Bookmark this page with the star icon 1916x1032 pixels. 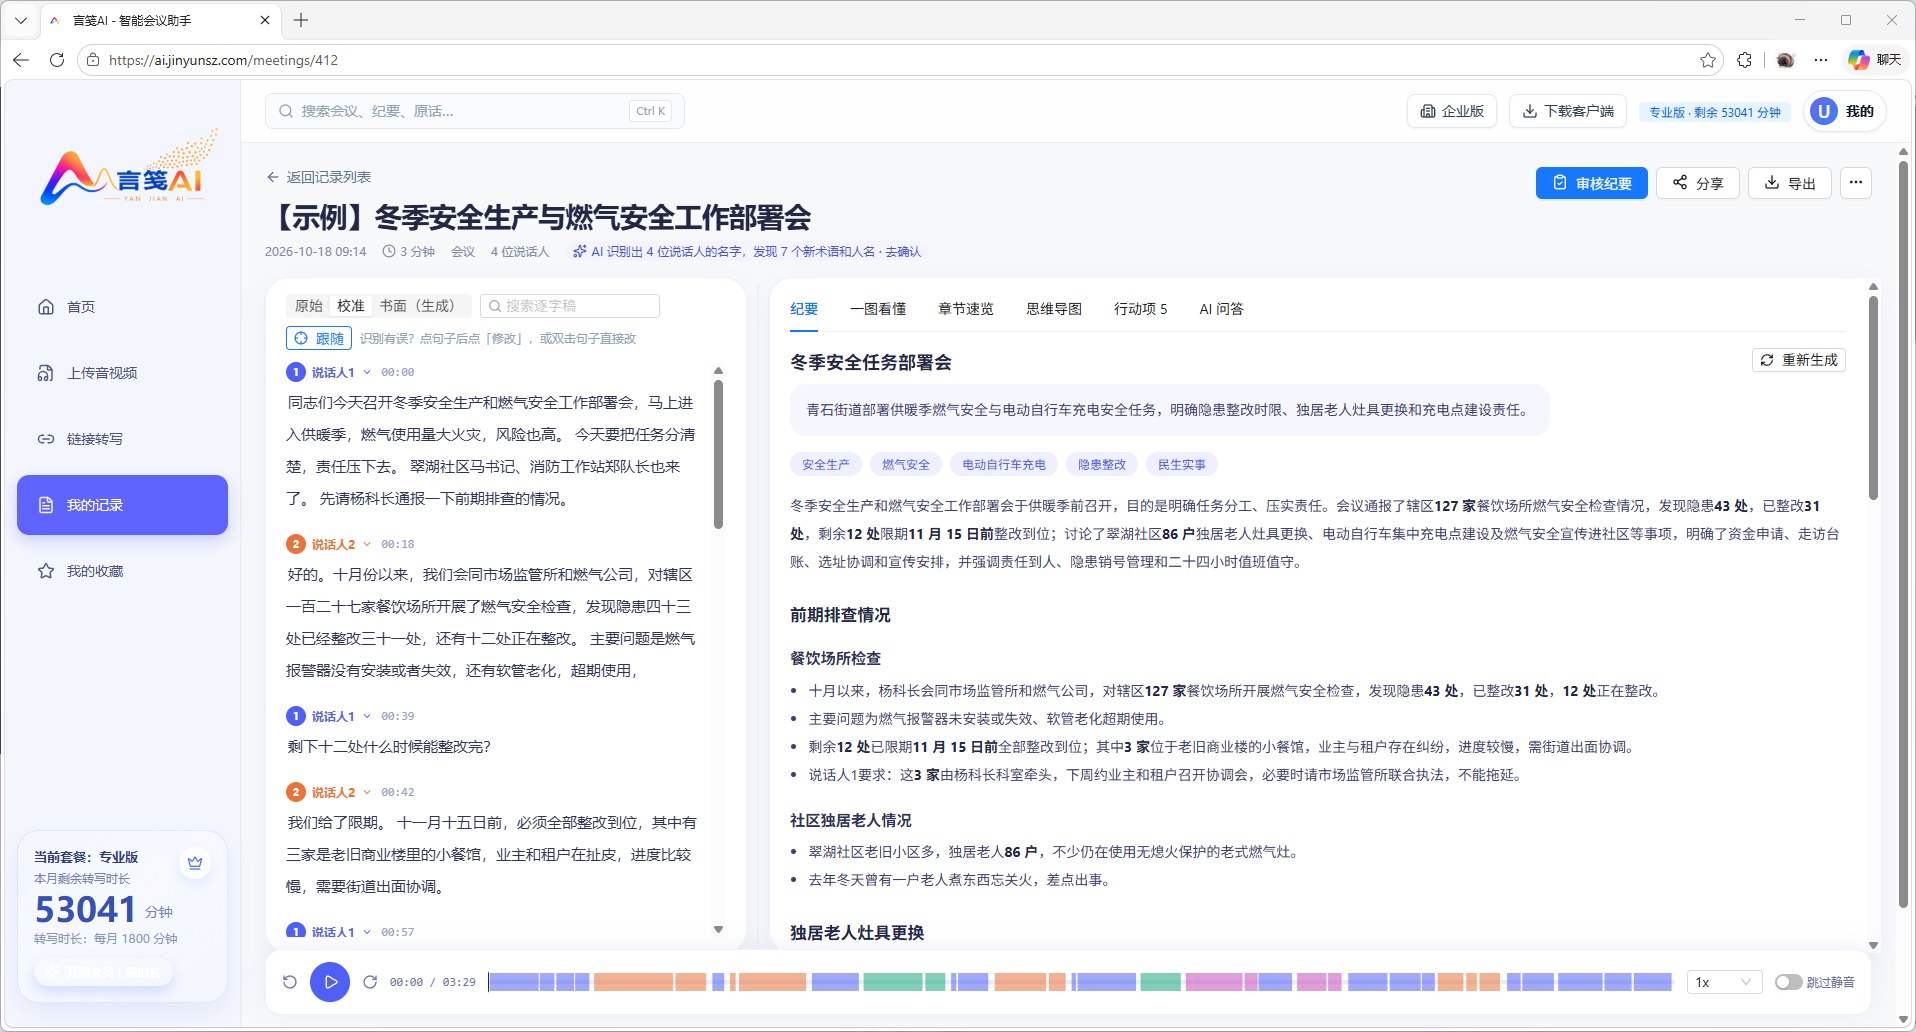pyautogui.click(x=1708, y=60)
